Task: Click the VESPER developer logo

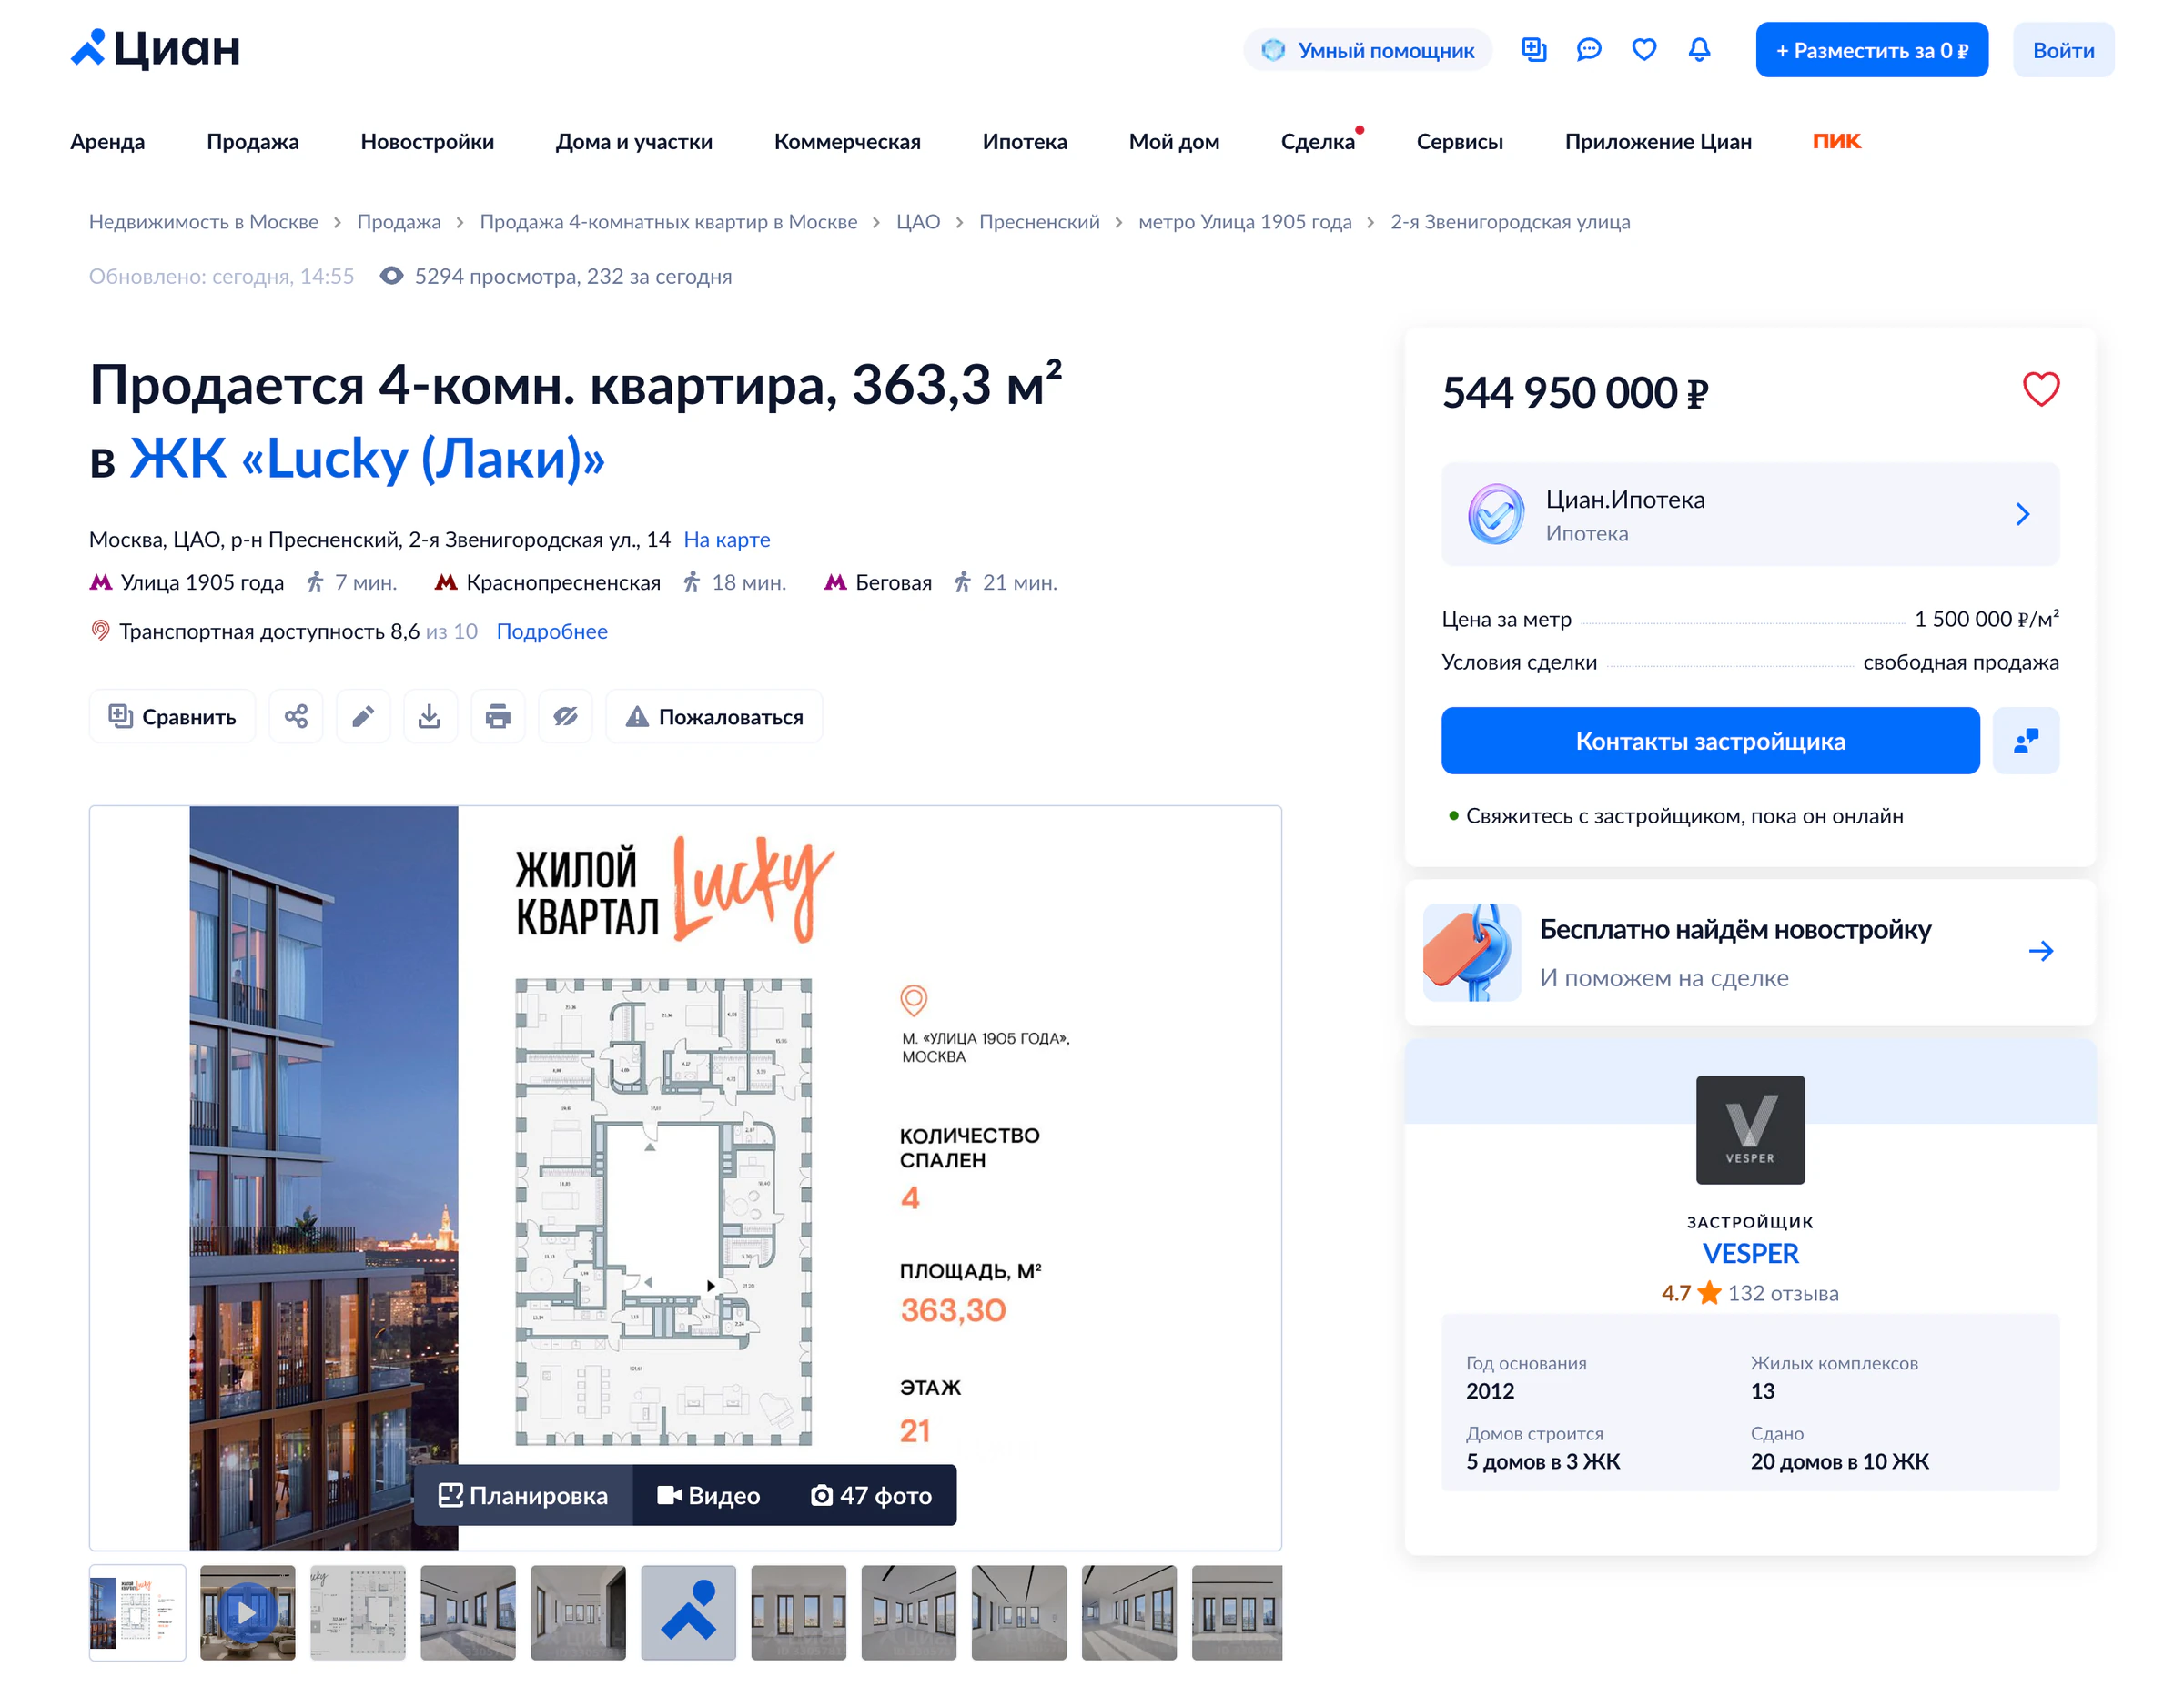Action: [1750, 1130]
